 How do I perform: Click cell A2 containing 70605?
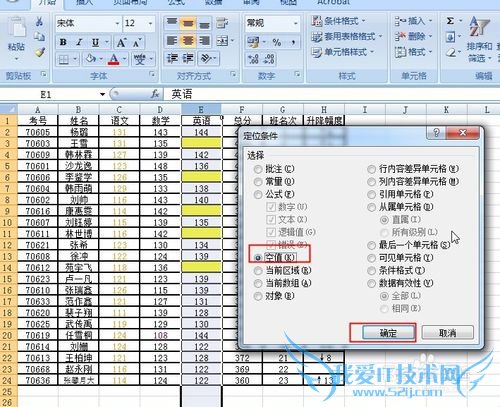pyautogui.click(x=38, y=132)
